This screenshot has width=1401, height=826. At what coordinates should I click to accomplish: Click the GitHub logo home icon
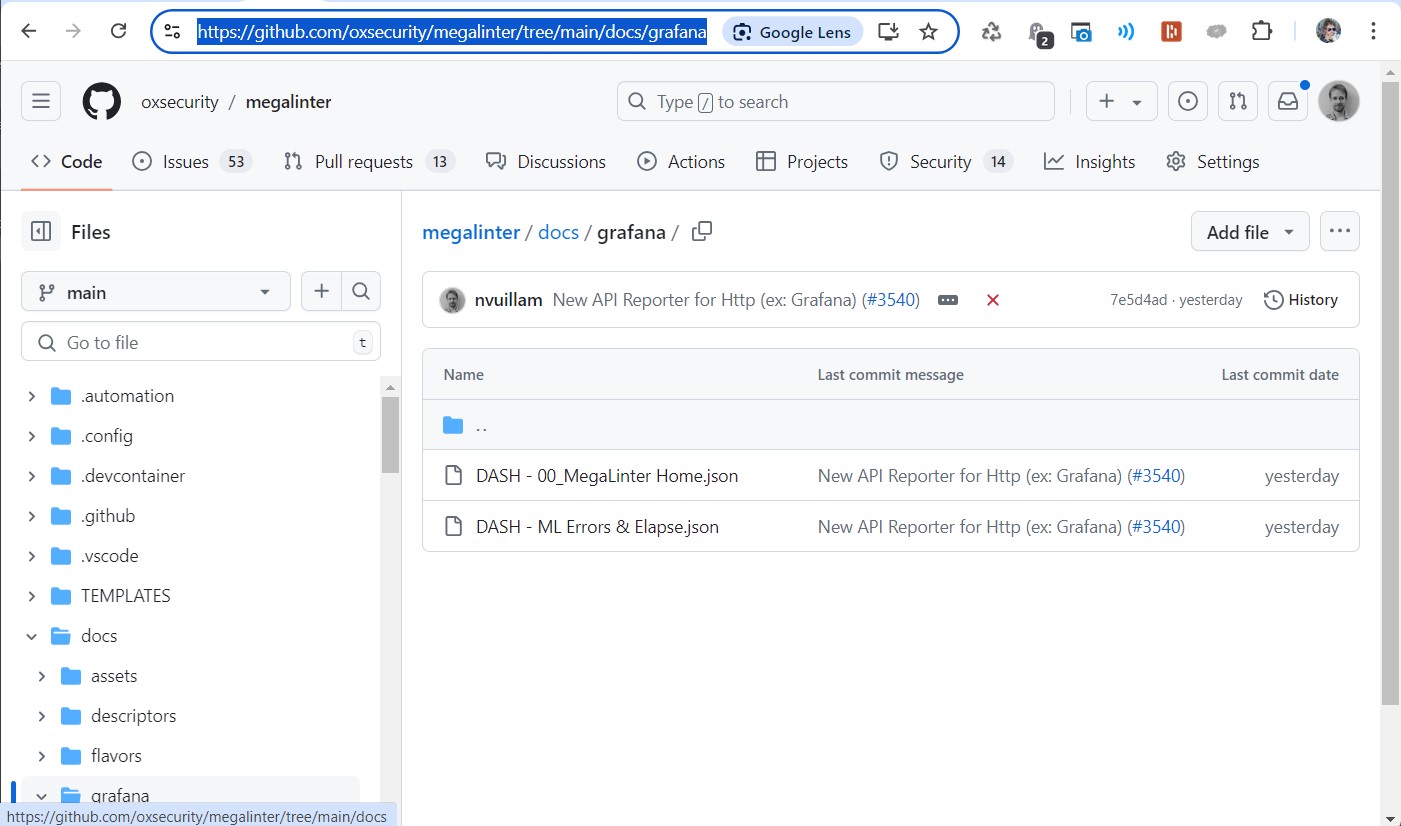[x=101, y=102]
